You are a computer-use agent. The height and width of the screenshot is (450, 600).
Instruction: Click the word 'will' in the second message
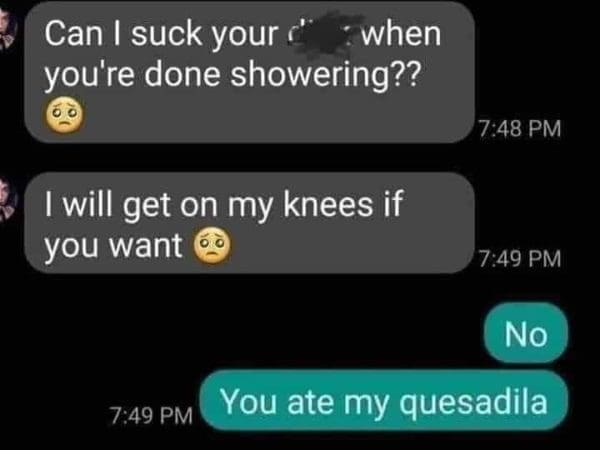coord(88,204)
